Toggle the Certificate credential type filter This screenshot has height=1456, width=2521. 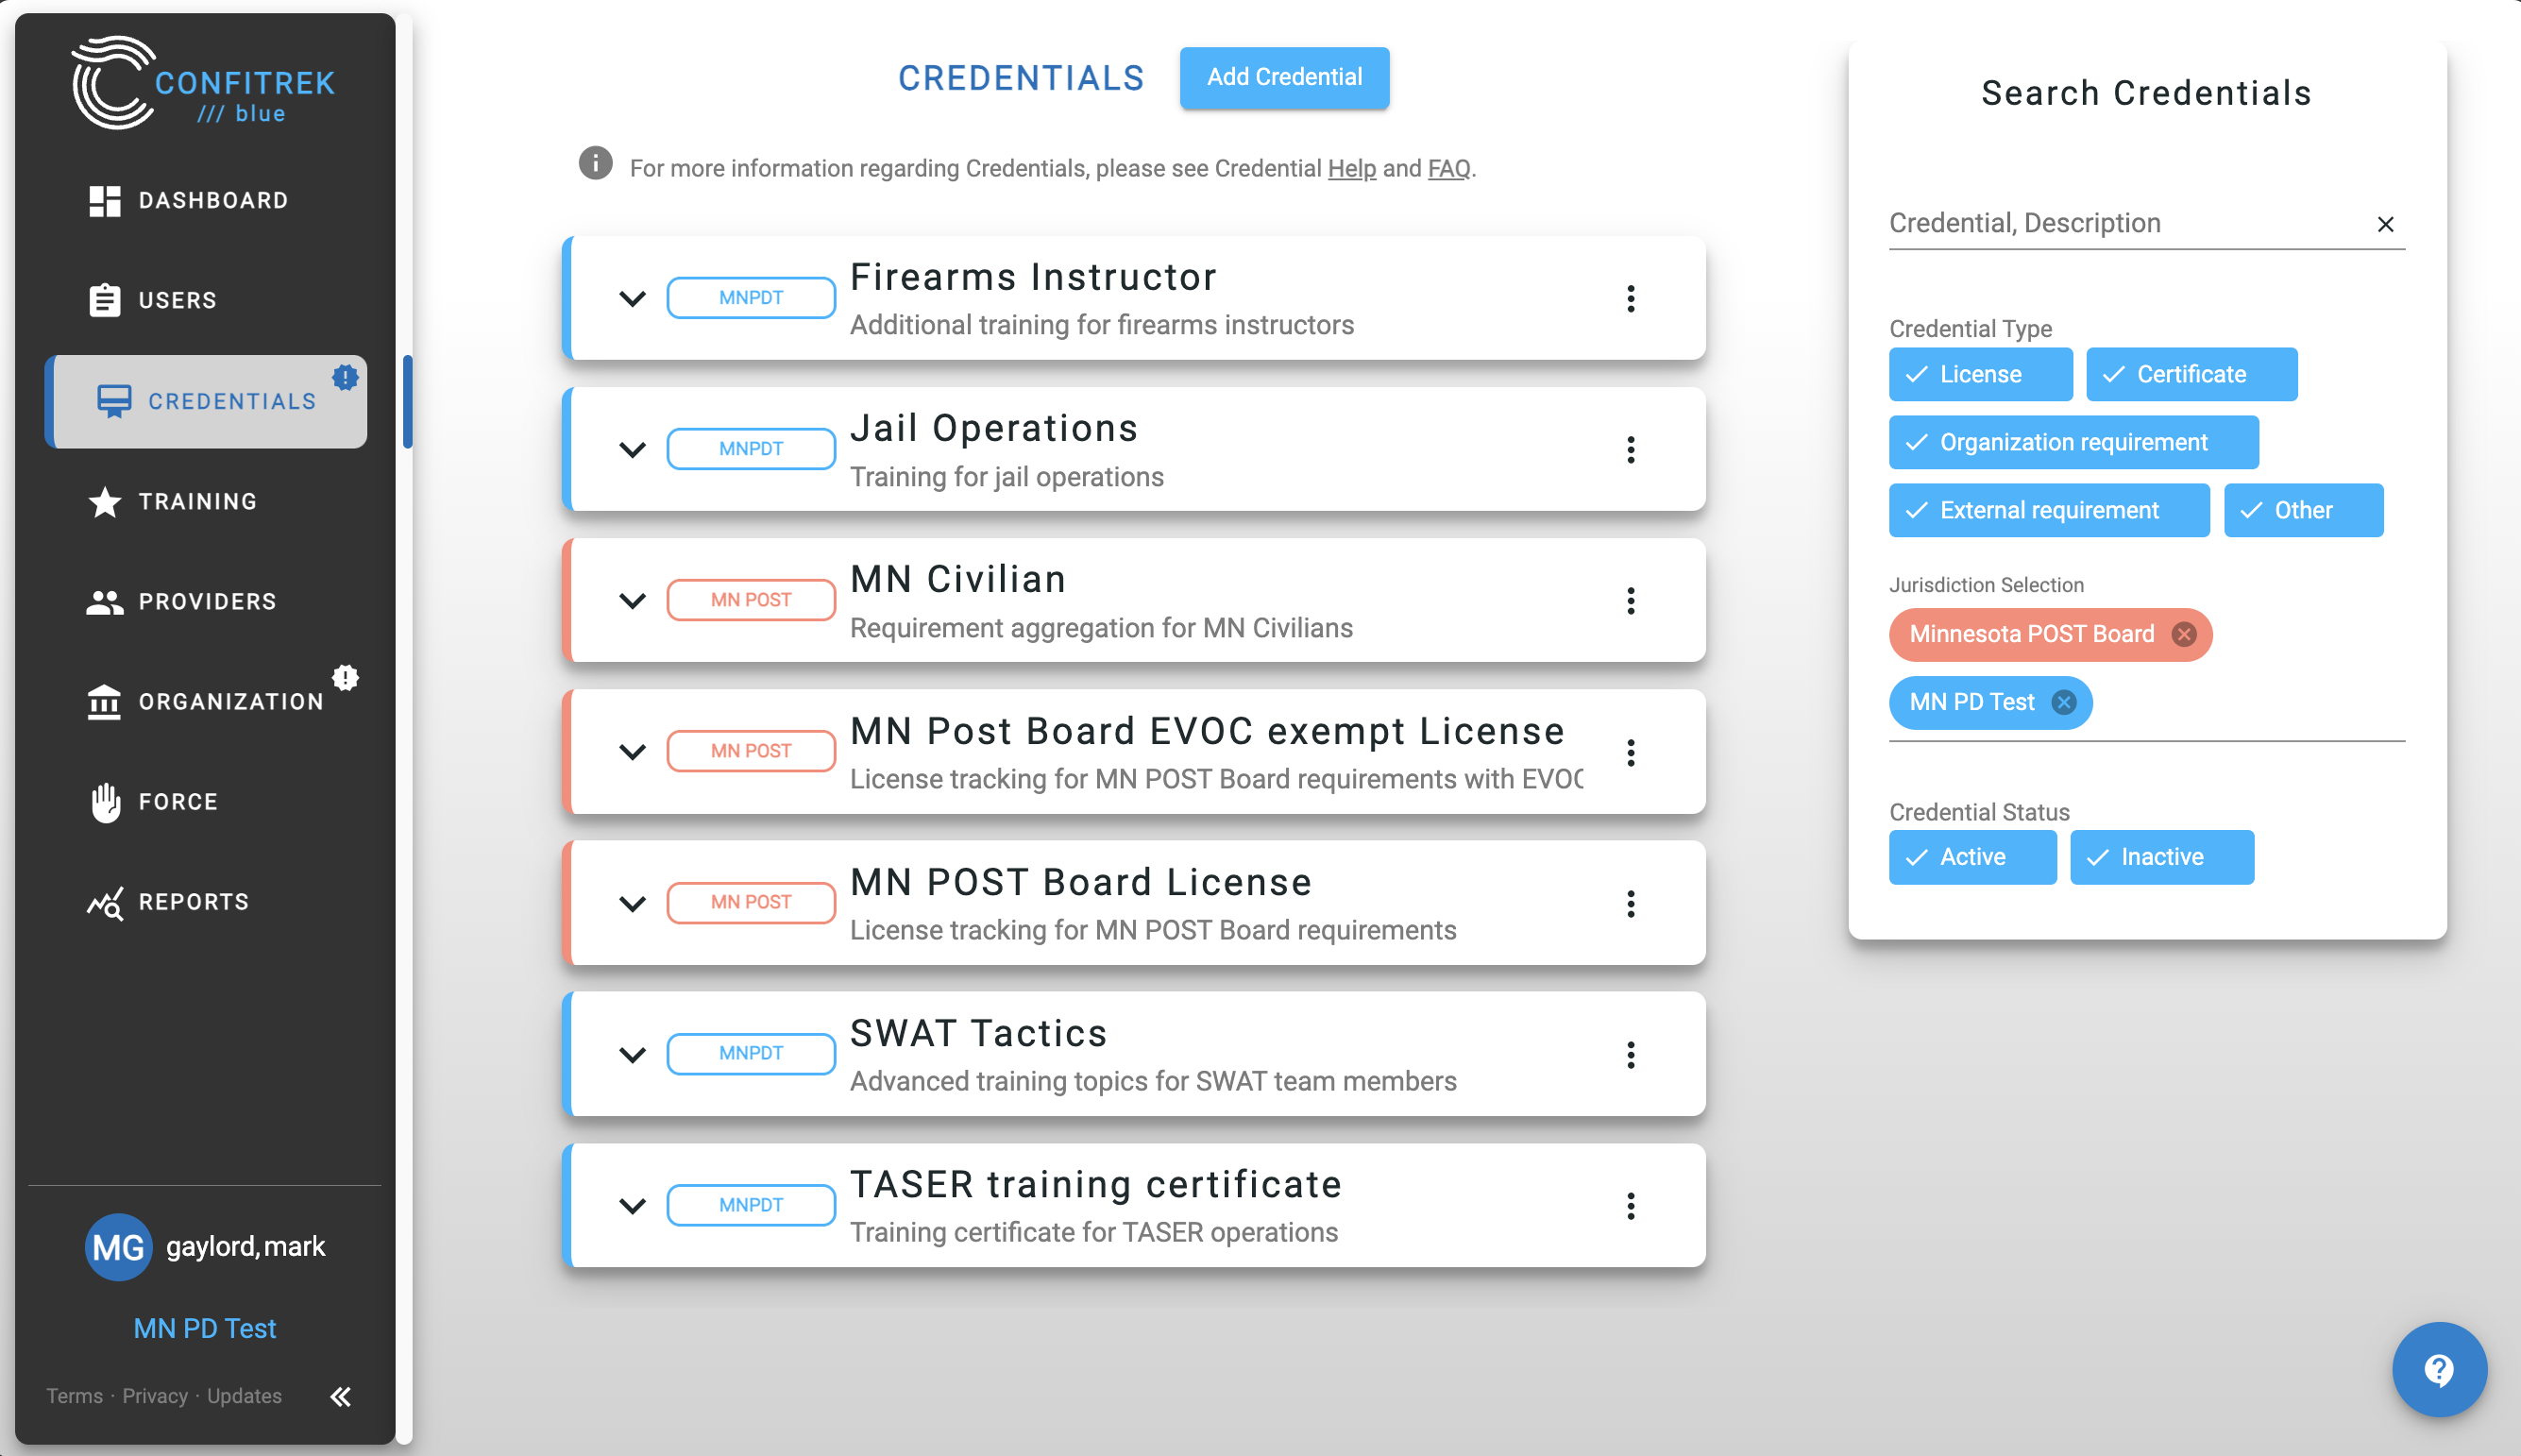coord(2191,374)
